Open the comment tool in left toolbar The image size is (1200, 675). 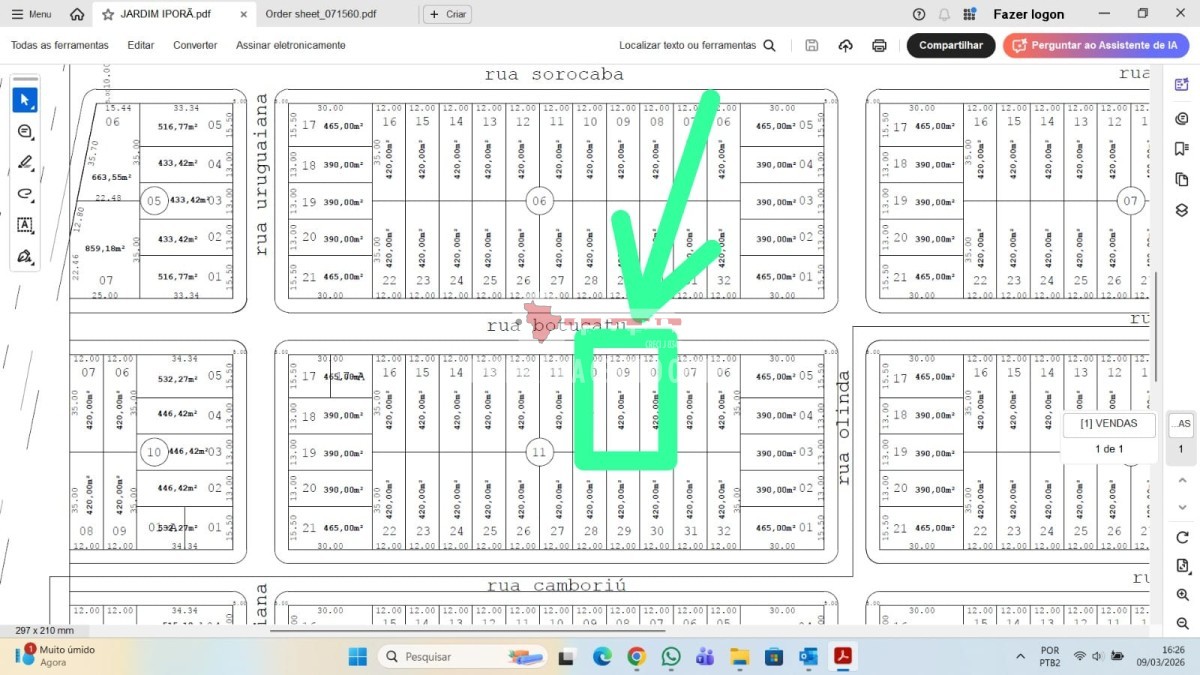25,131
